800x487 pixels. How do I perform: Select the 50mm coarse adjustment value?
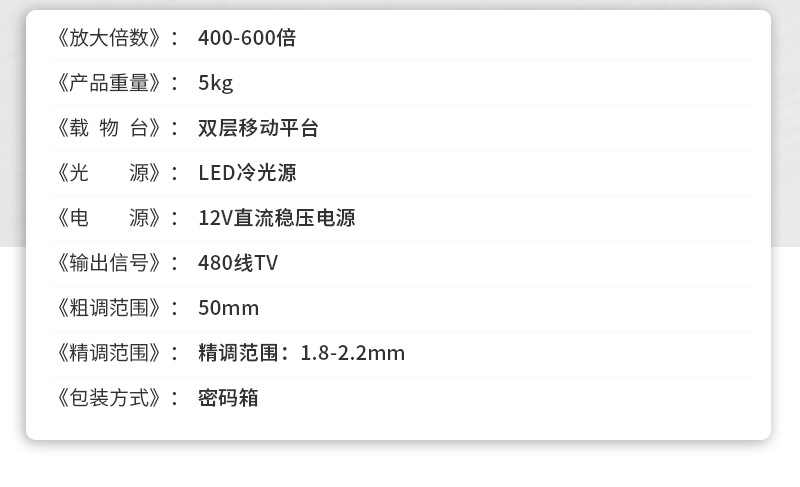228,308
